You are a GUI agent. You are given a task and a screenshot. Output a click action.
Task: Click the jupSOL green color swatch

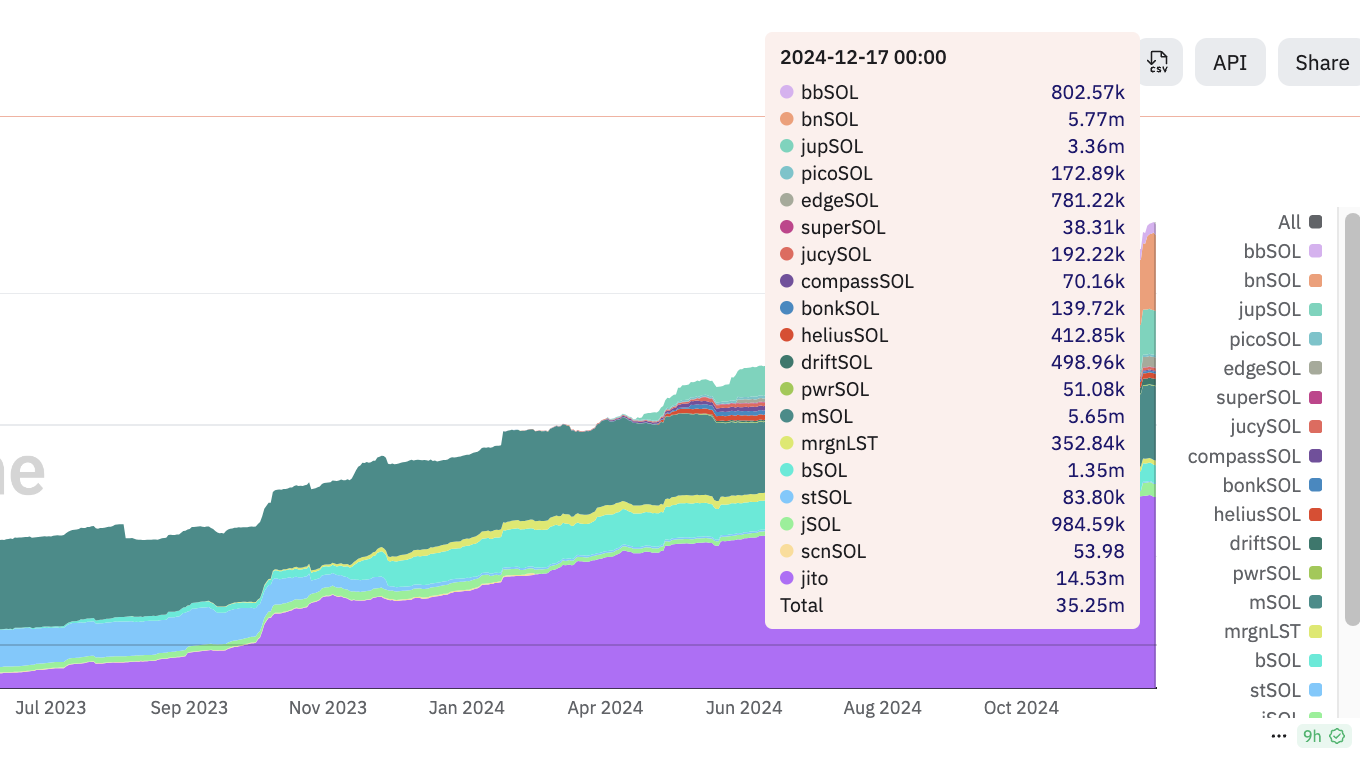click(1315, 310)
